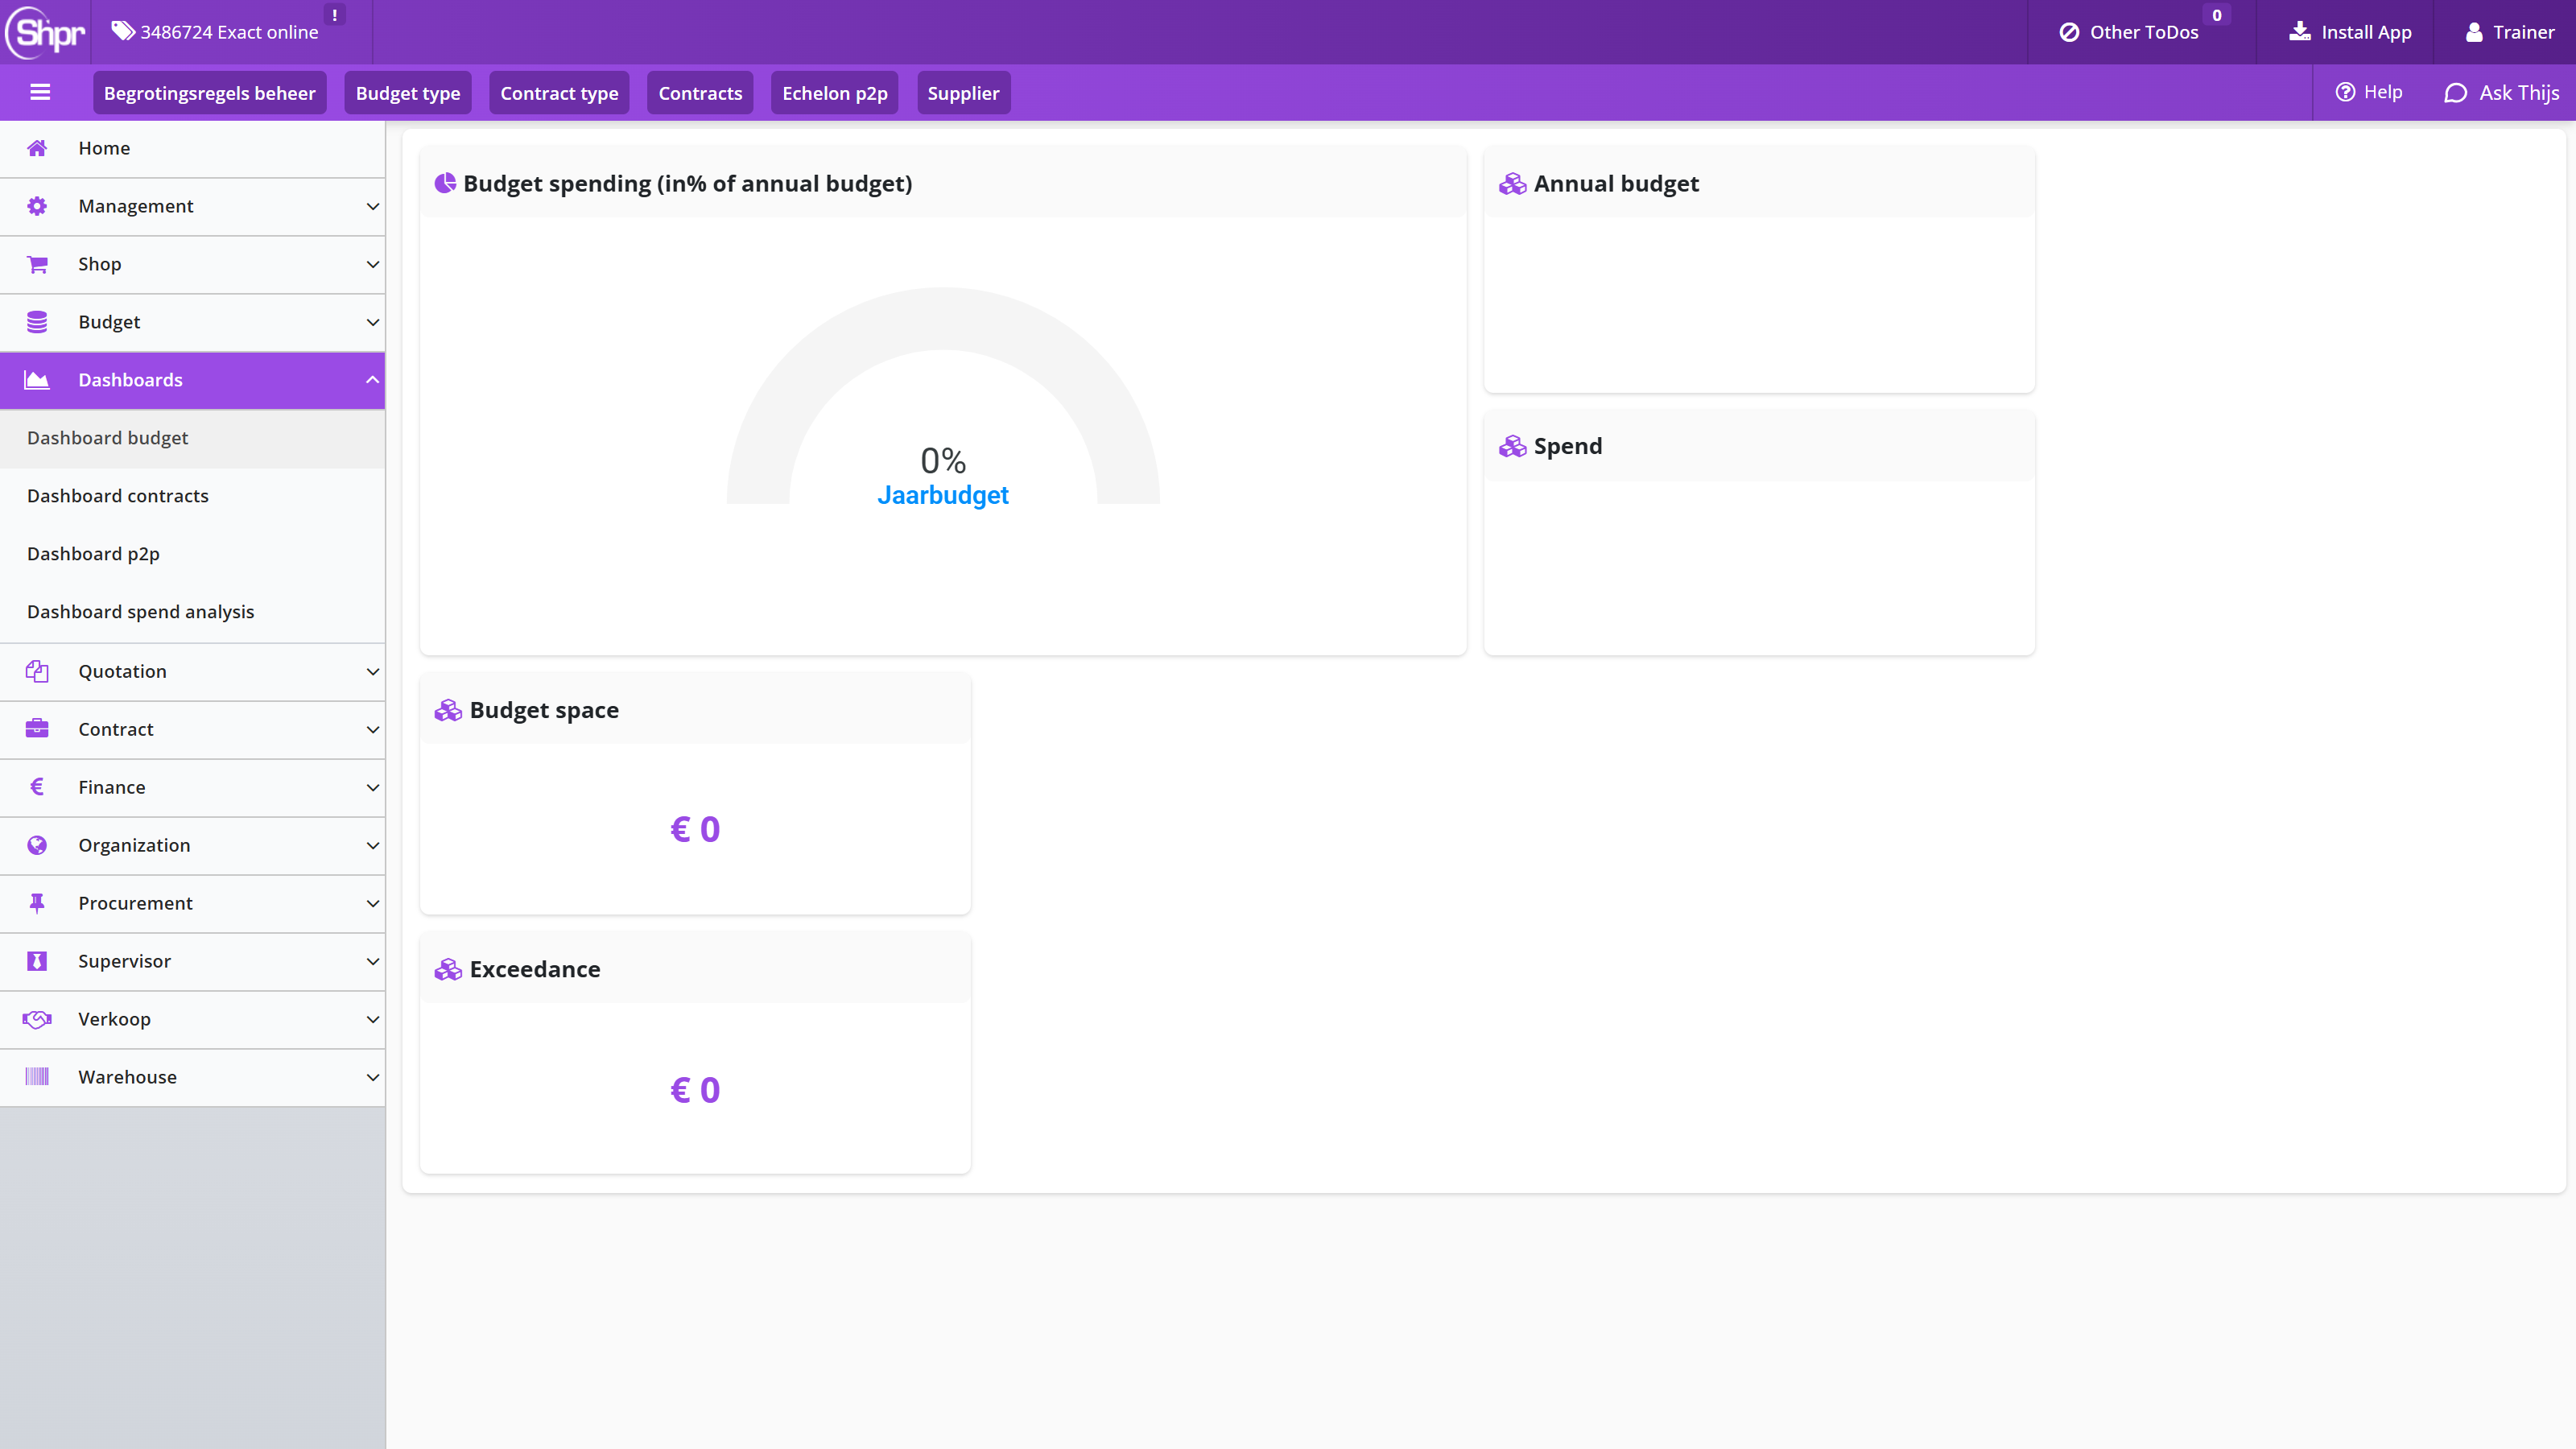Image resolution: width=2576 pixels, height=1449 pixels.
Task: Click Ask Thijs chat
Action: [2502, 93]
